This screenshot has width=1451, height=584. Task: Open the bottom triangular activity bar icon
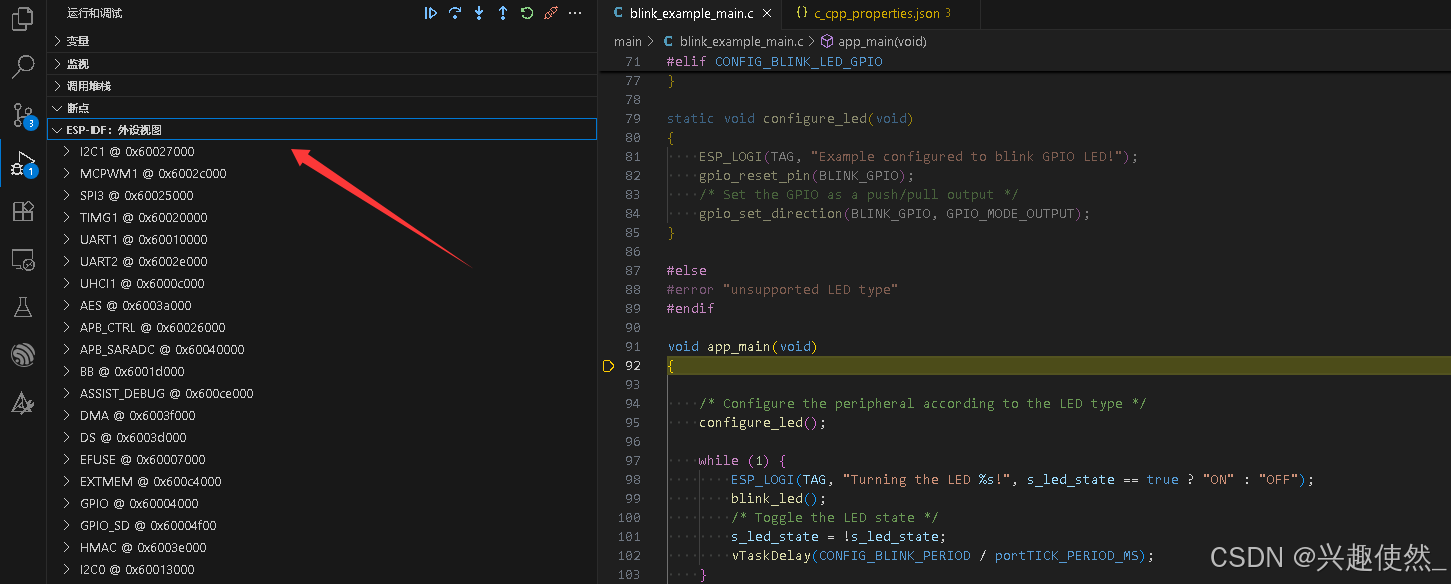point(22,404)
